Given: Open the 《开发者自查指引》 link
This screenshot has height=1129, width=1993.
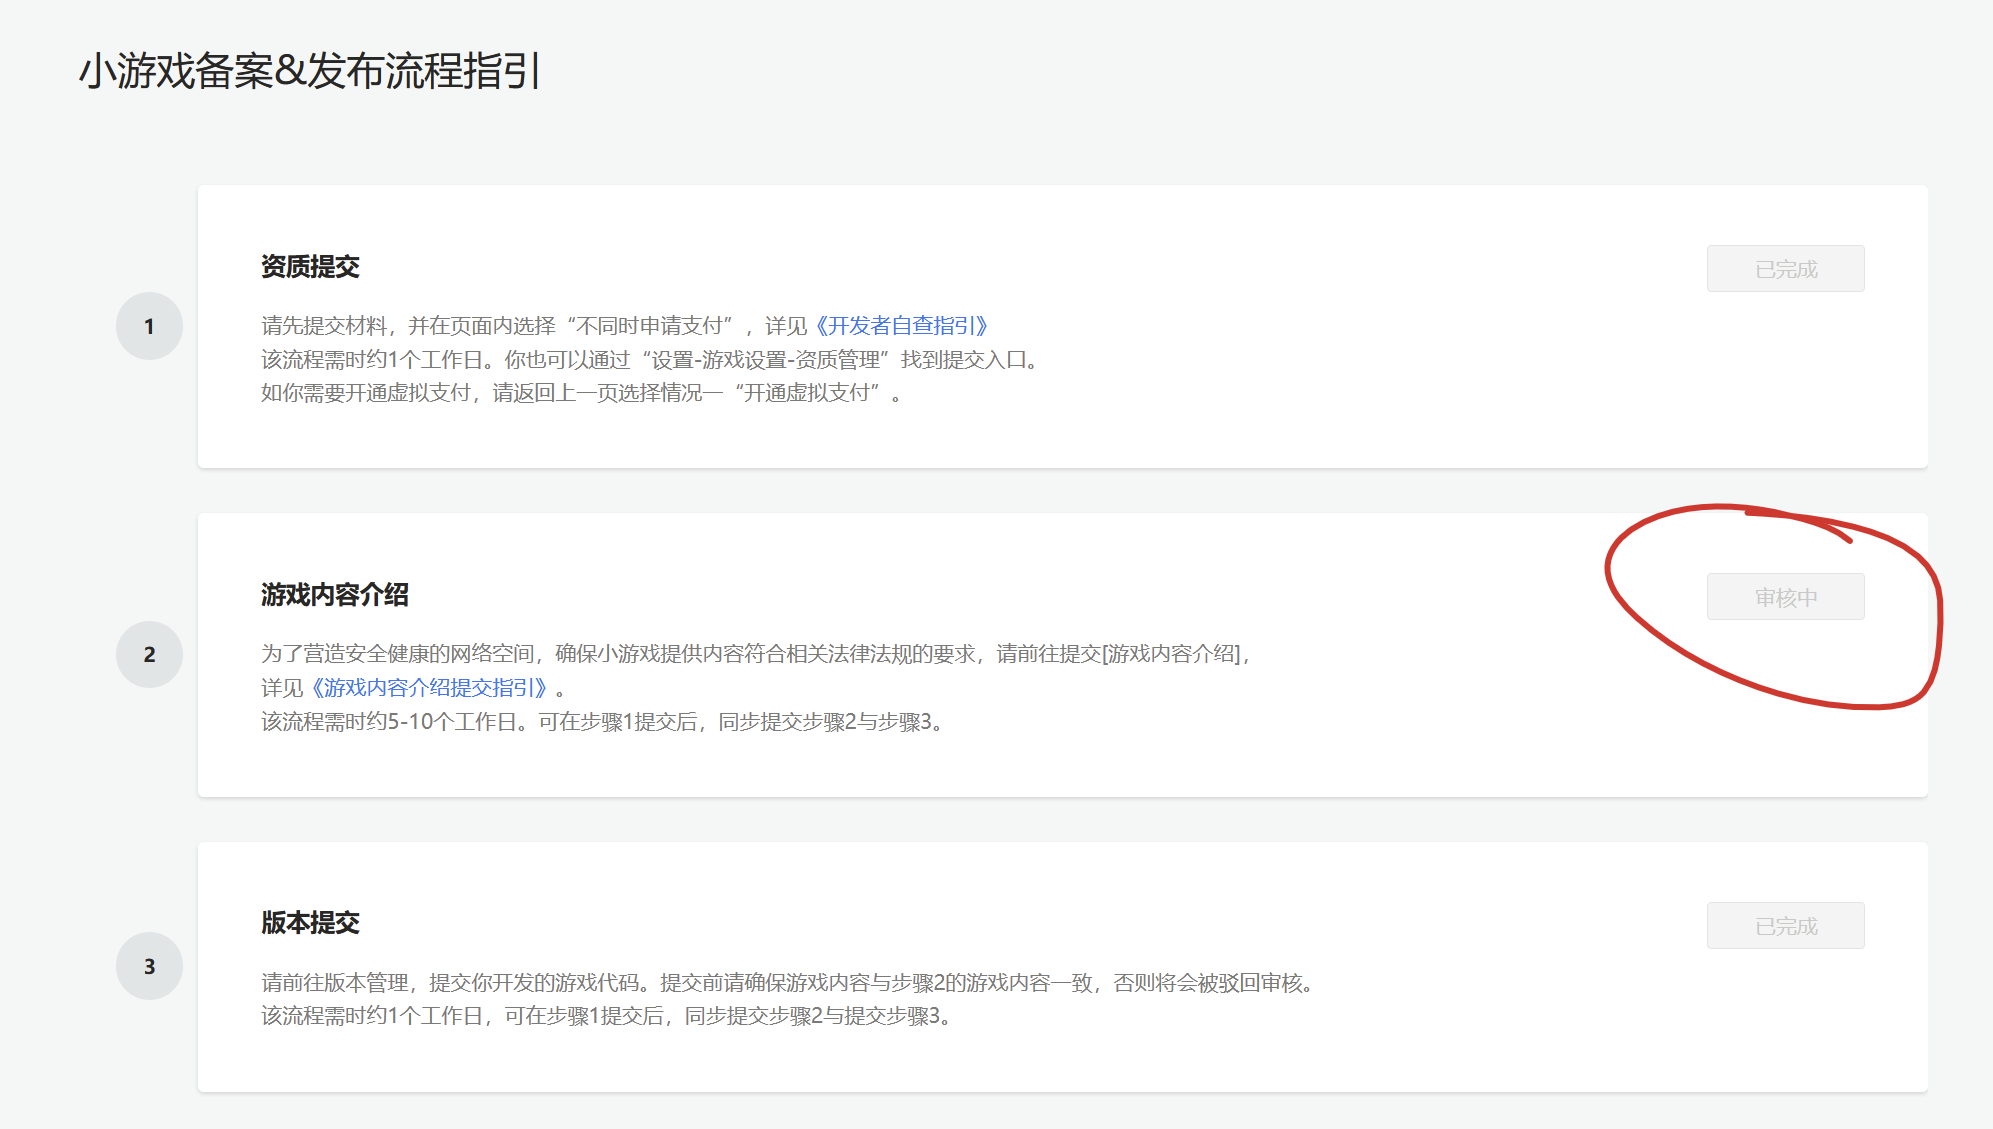Looking at the screenshot, I should [901, 326].
